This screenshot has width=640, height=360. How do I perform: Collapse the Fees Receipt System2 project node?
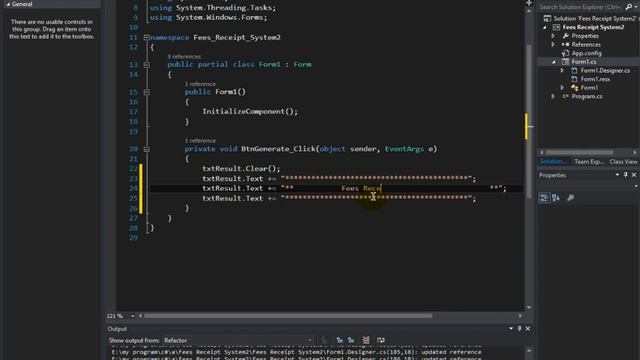point(544,27)
